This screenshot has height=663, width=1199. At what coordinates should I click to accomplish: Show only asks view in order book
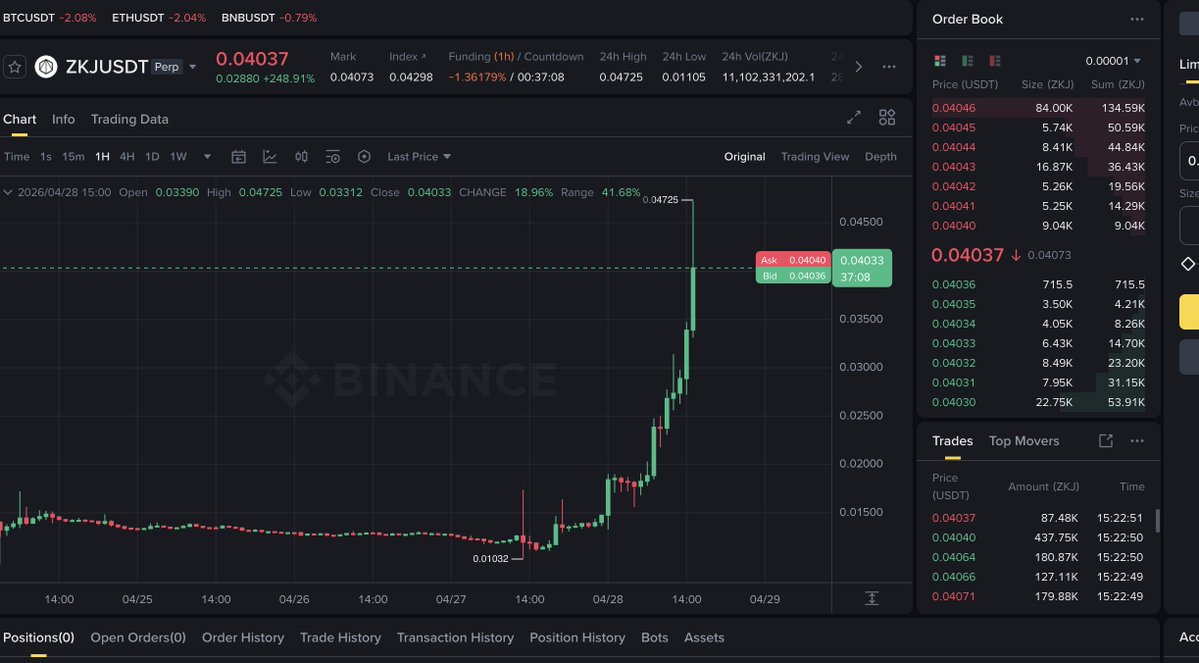click(995, 60)
